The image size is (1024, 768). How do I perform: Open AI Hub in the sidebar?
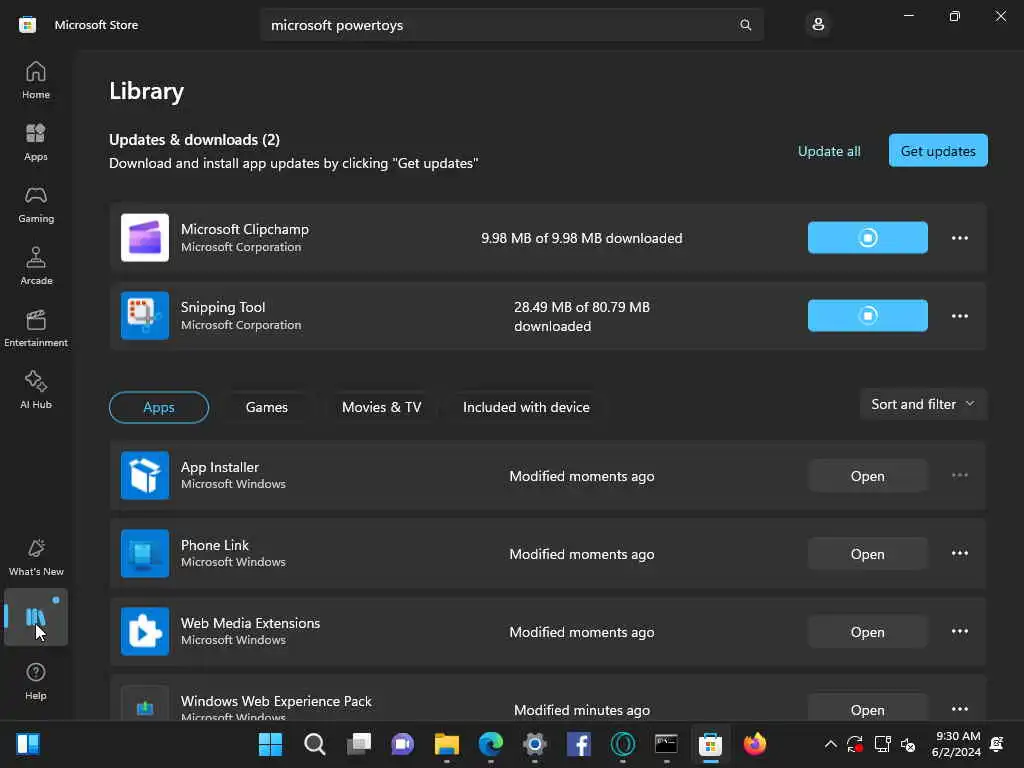coord(36,391)
